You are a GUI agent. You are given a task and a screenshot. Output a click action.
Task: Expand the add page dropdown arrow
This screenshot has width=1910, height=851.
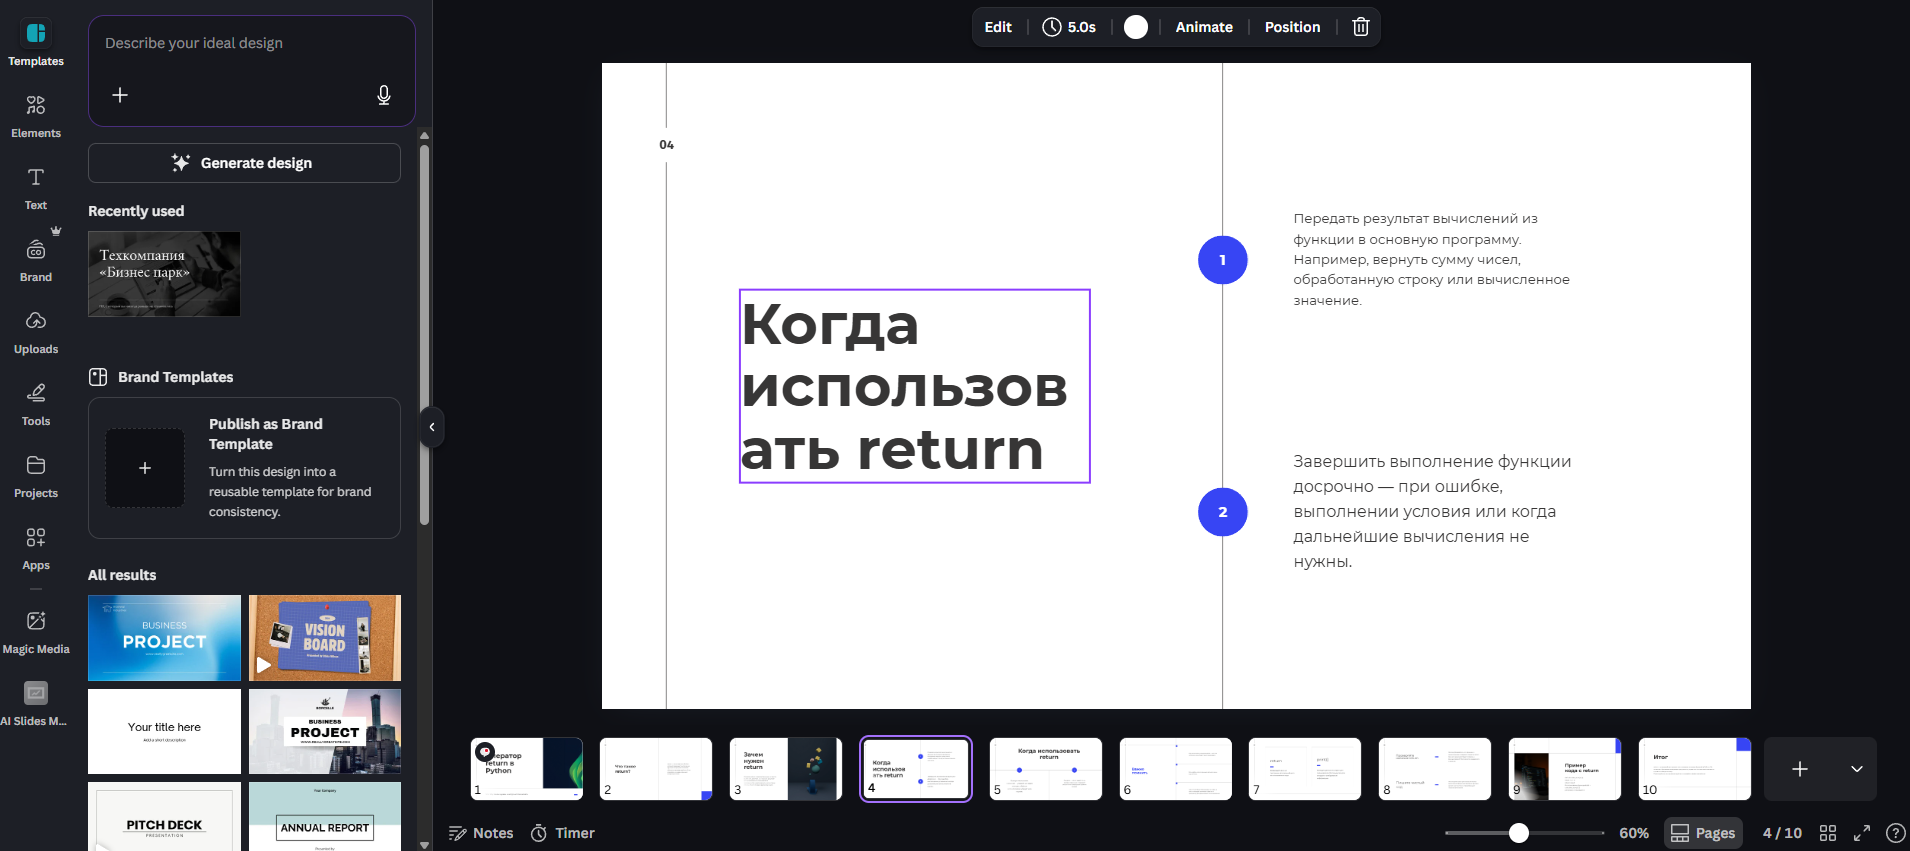1857,769
